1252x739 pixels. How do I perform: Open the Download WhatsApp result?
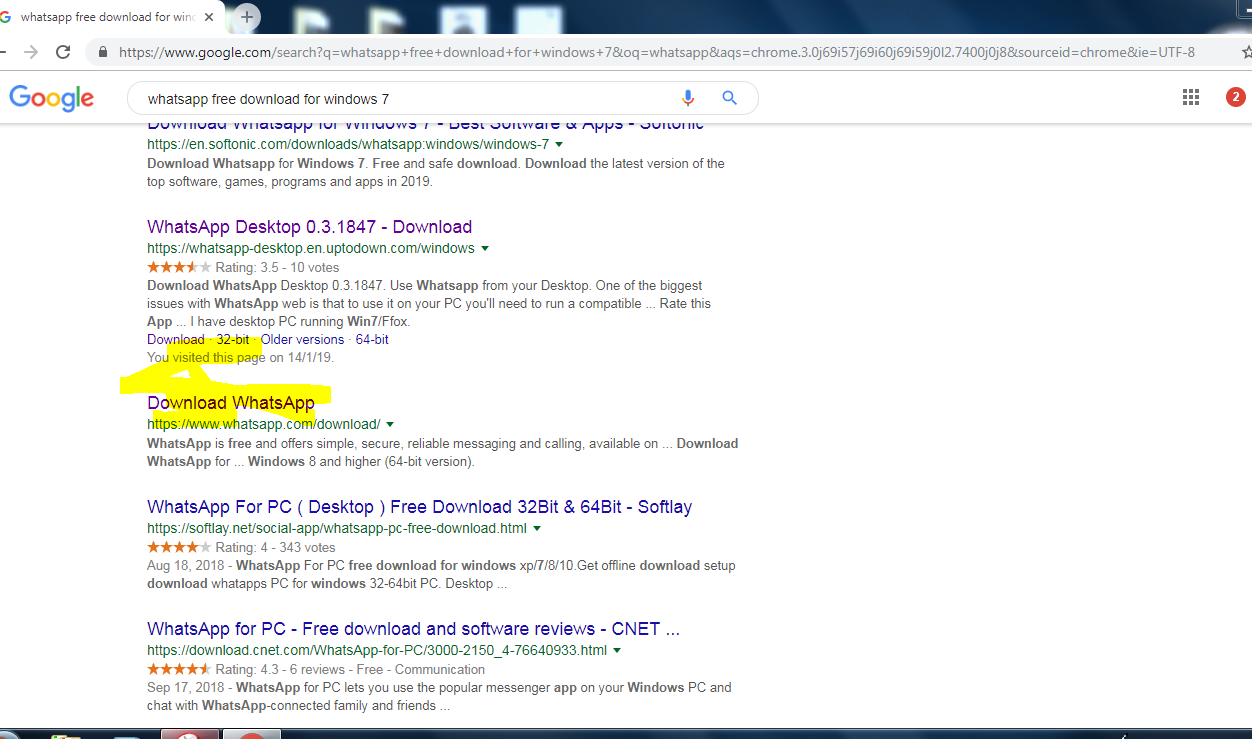tap(231, 403)
